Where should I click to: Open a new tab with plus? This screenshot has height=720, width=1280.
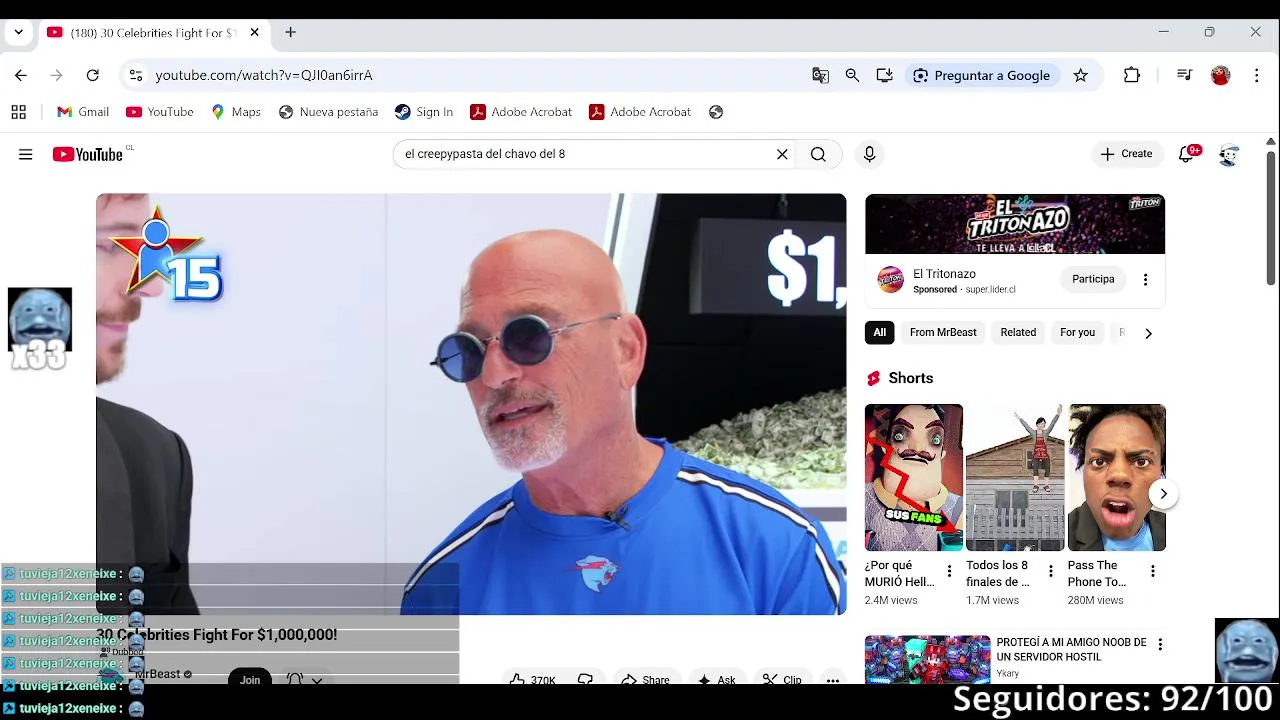click(x=290, y=32)
